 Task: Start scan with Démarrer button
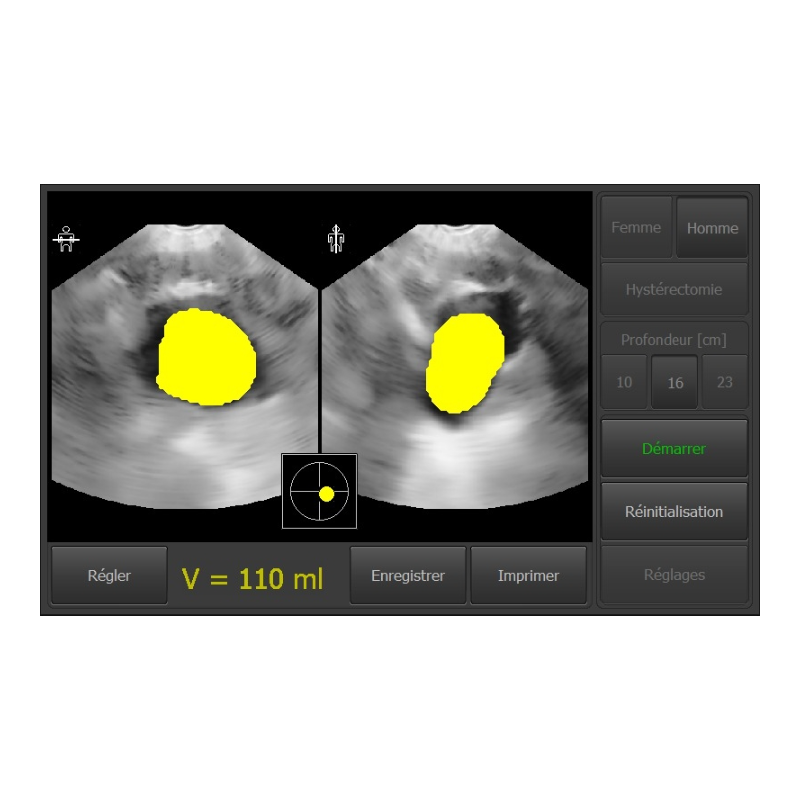point(674,448)
